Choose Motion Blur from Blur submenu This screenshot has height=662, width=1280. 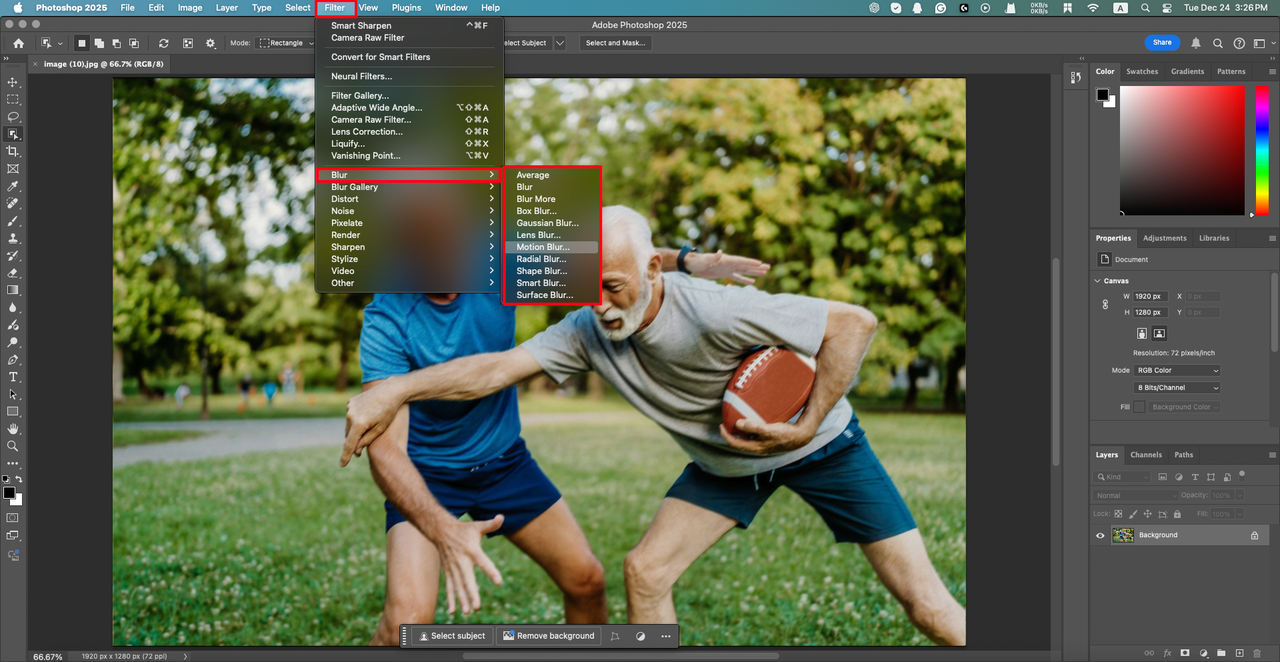click(x=551, y=247)
